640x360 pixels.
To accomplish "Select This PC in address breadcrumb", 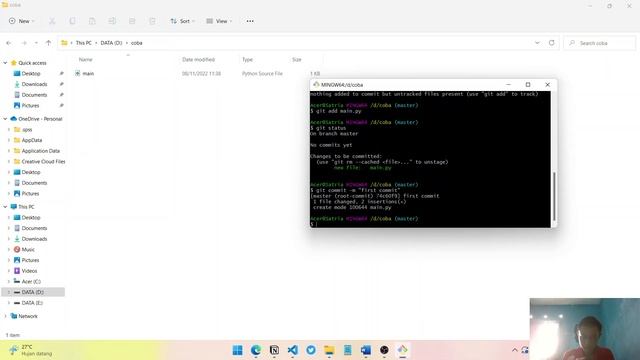I will (84, 43).
